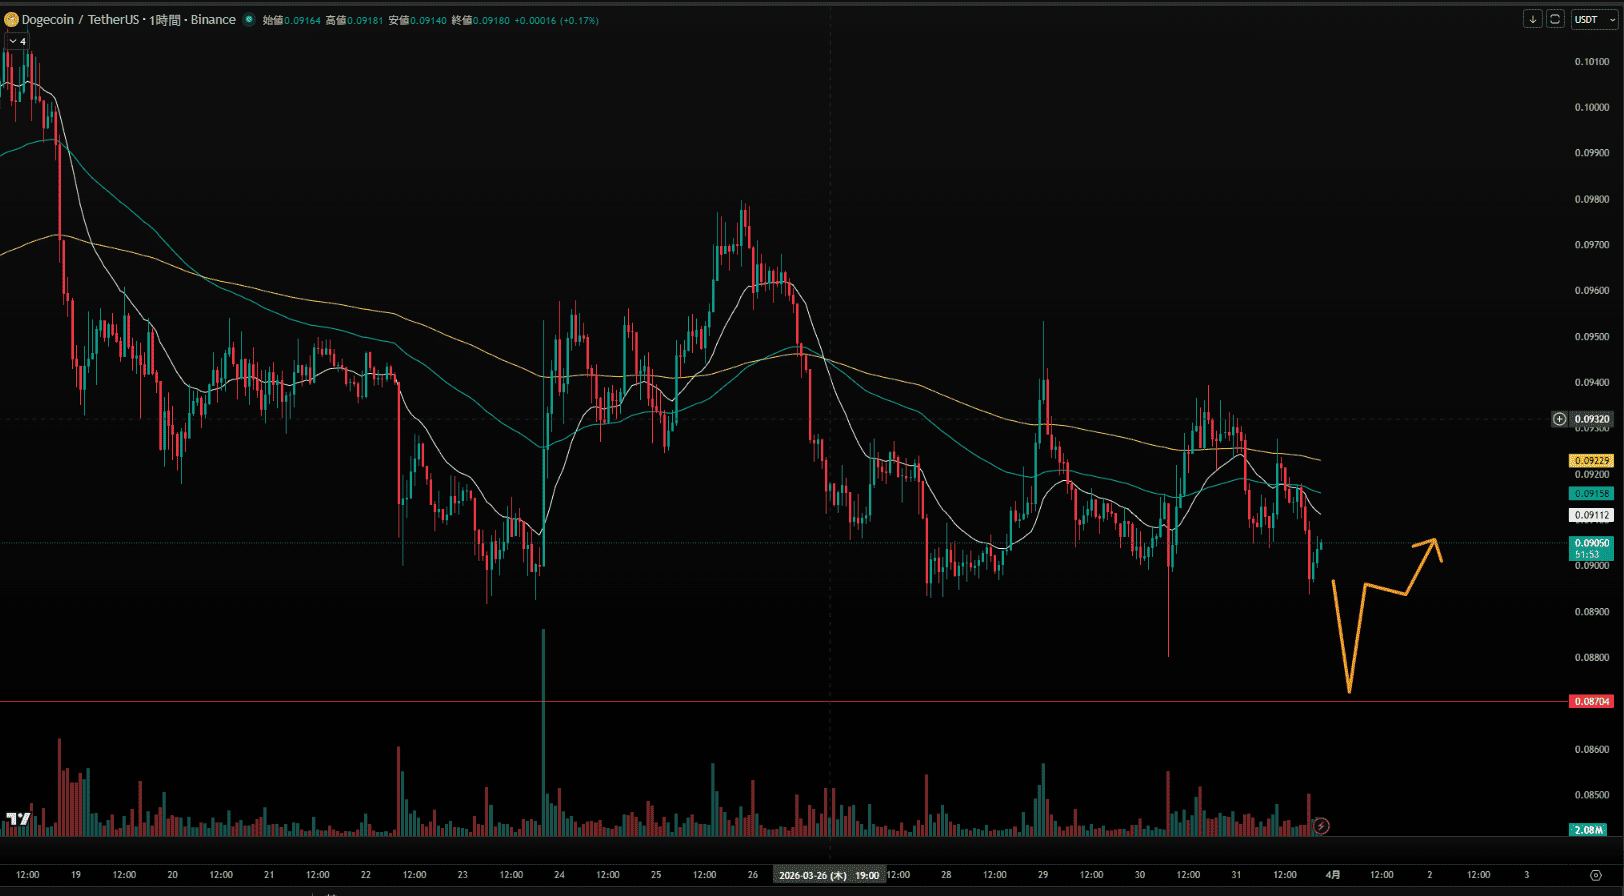Viewport: 1624px width, 896px height.
Task: Click the Dogecoin coin logo icon
Action: (x=11, y=20)
